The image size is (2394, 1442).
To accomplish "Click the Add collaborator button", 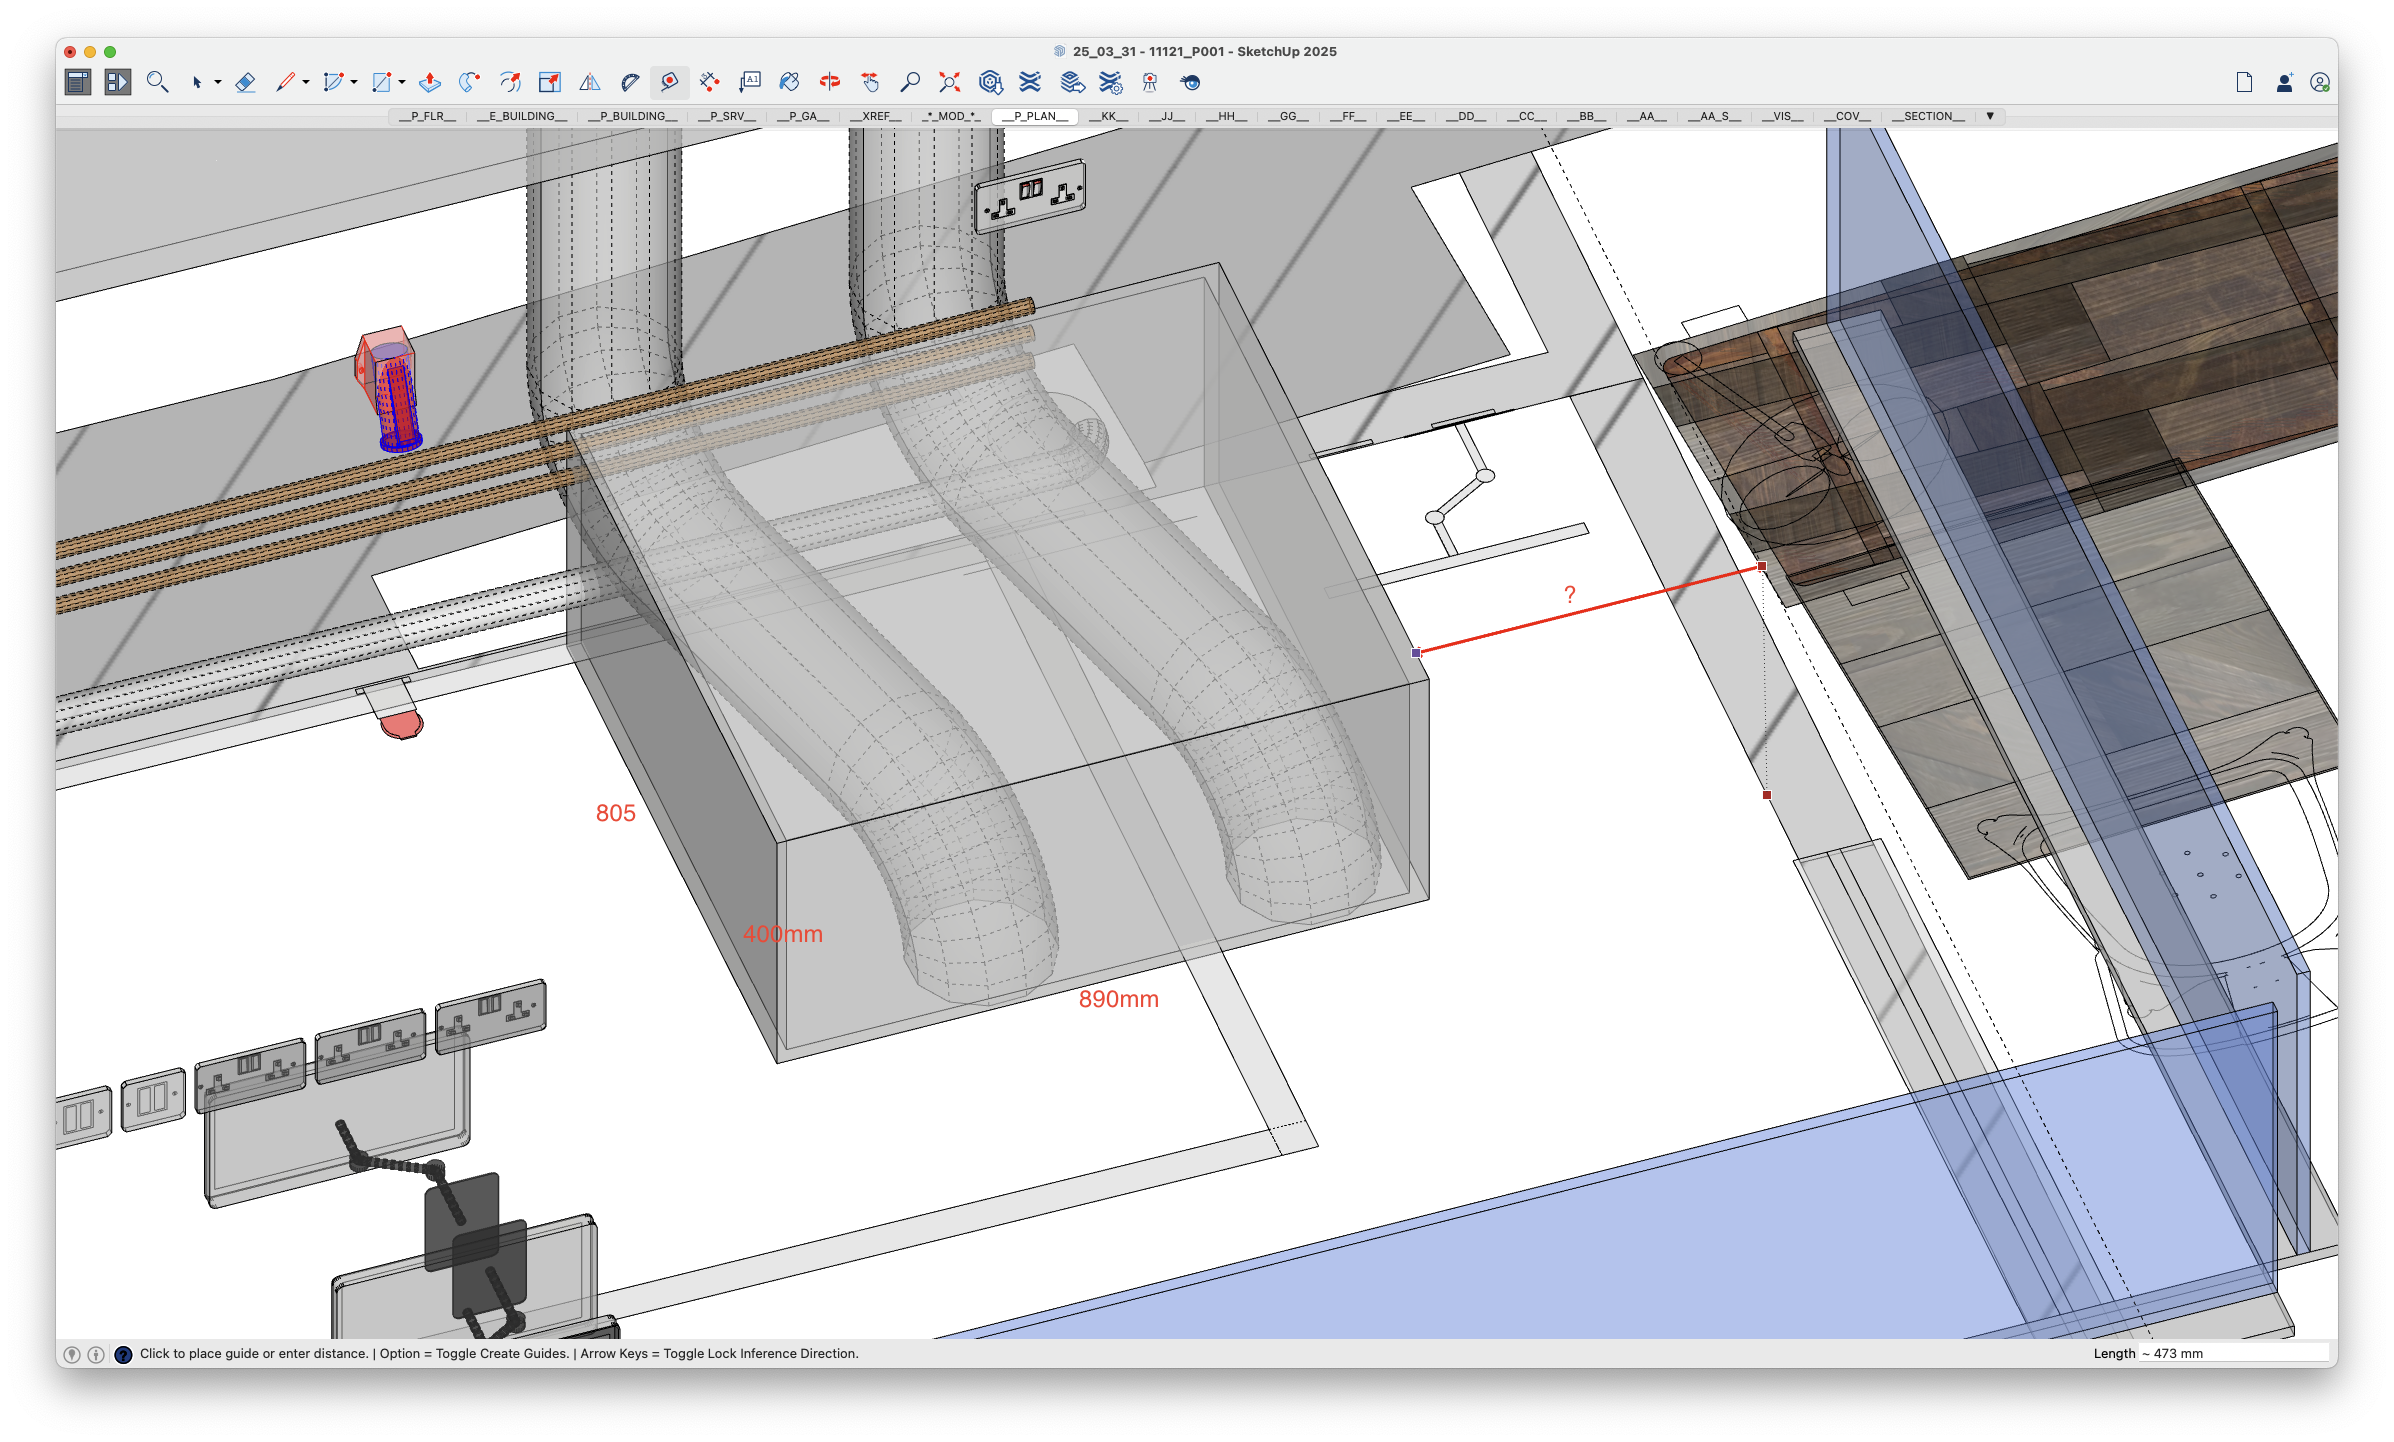I will [x=2284, y=82].
